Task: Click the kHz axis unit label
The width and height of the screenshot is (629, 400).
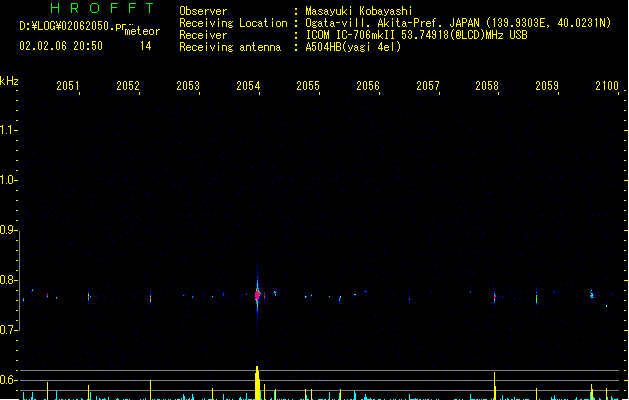Action: 9,81
